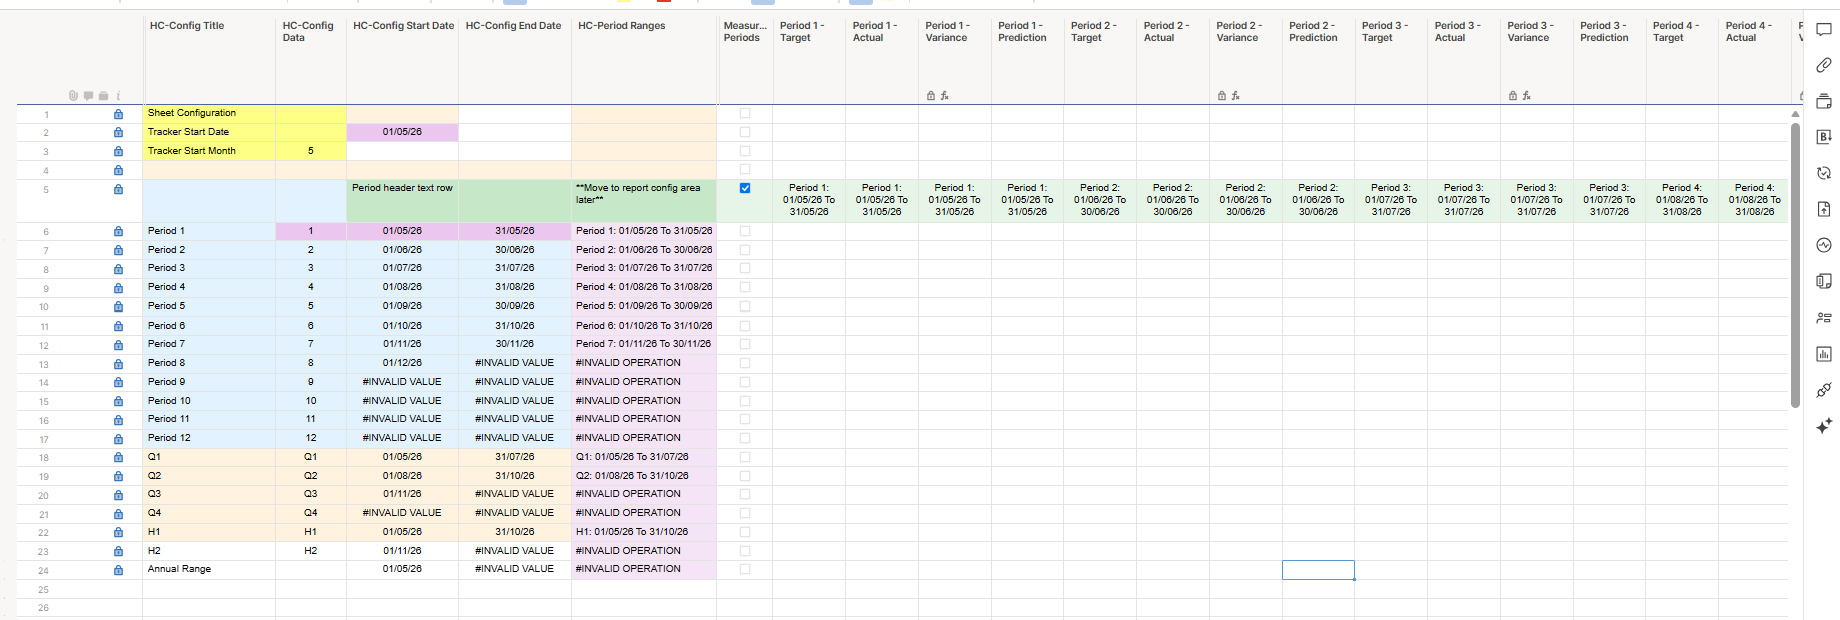
Task: Open the Attachments paperclip panel icon
Action: (1824, 65)
